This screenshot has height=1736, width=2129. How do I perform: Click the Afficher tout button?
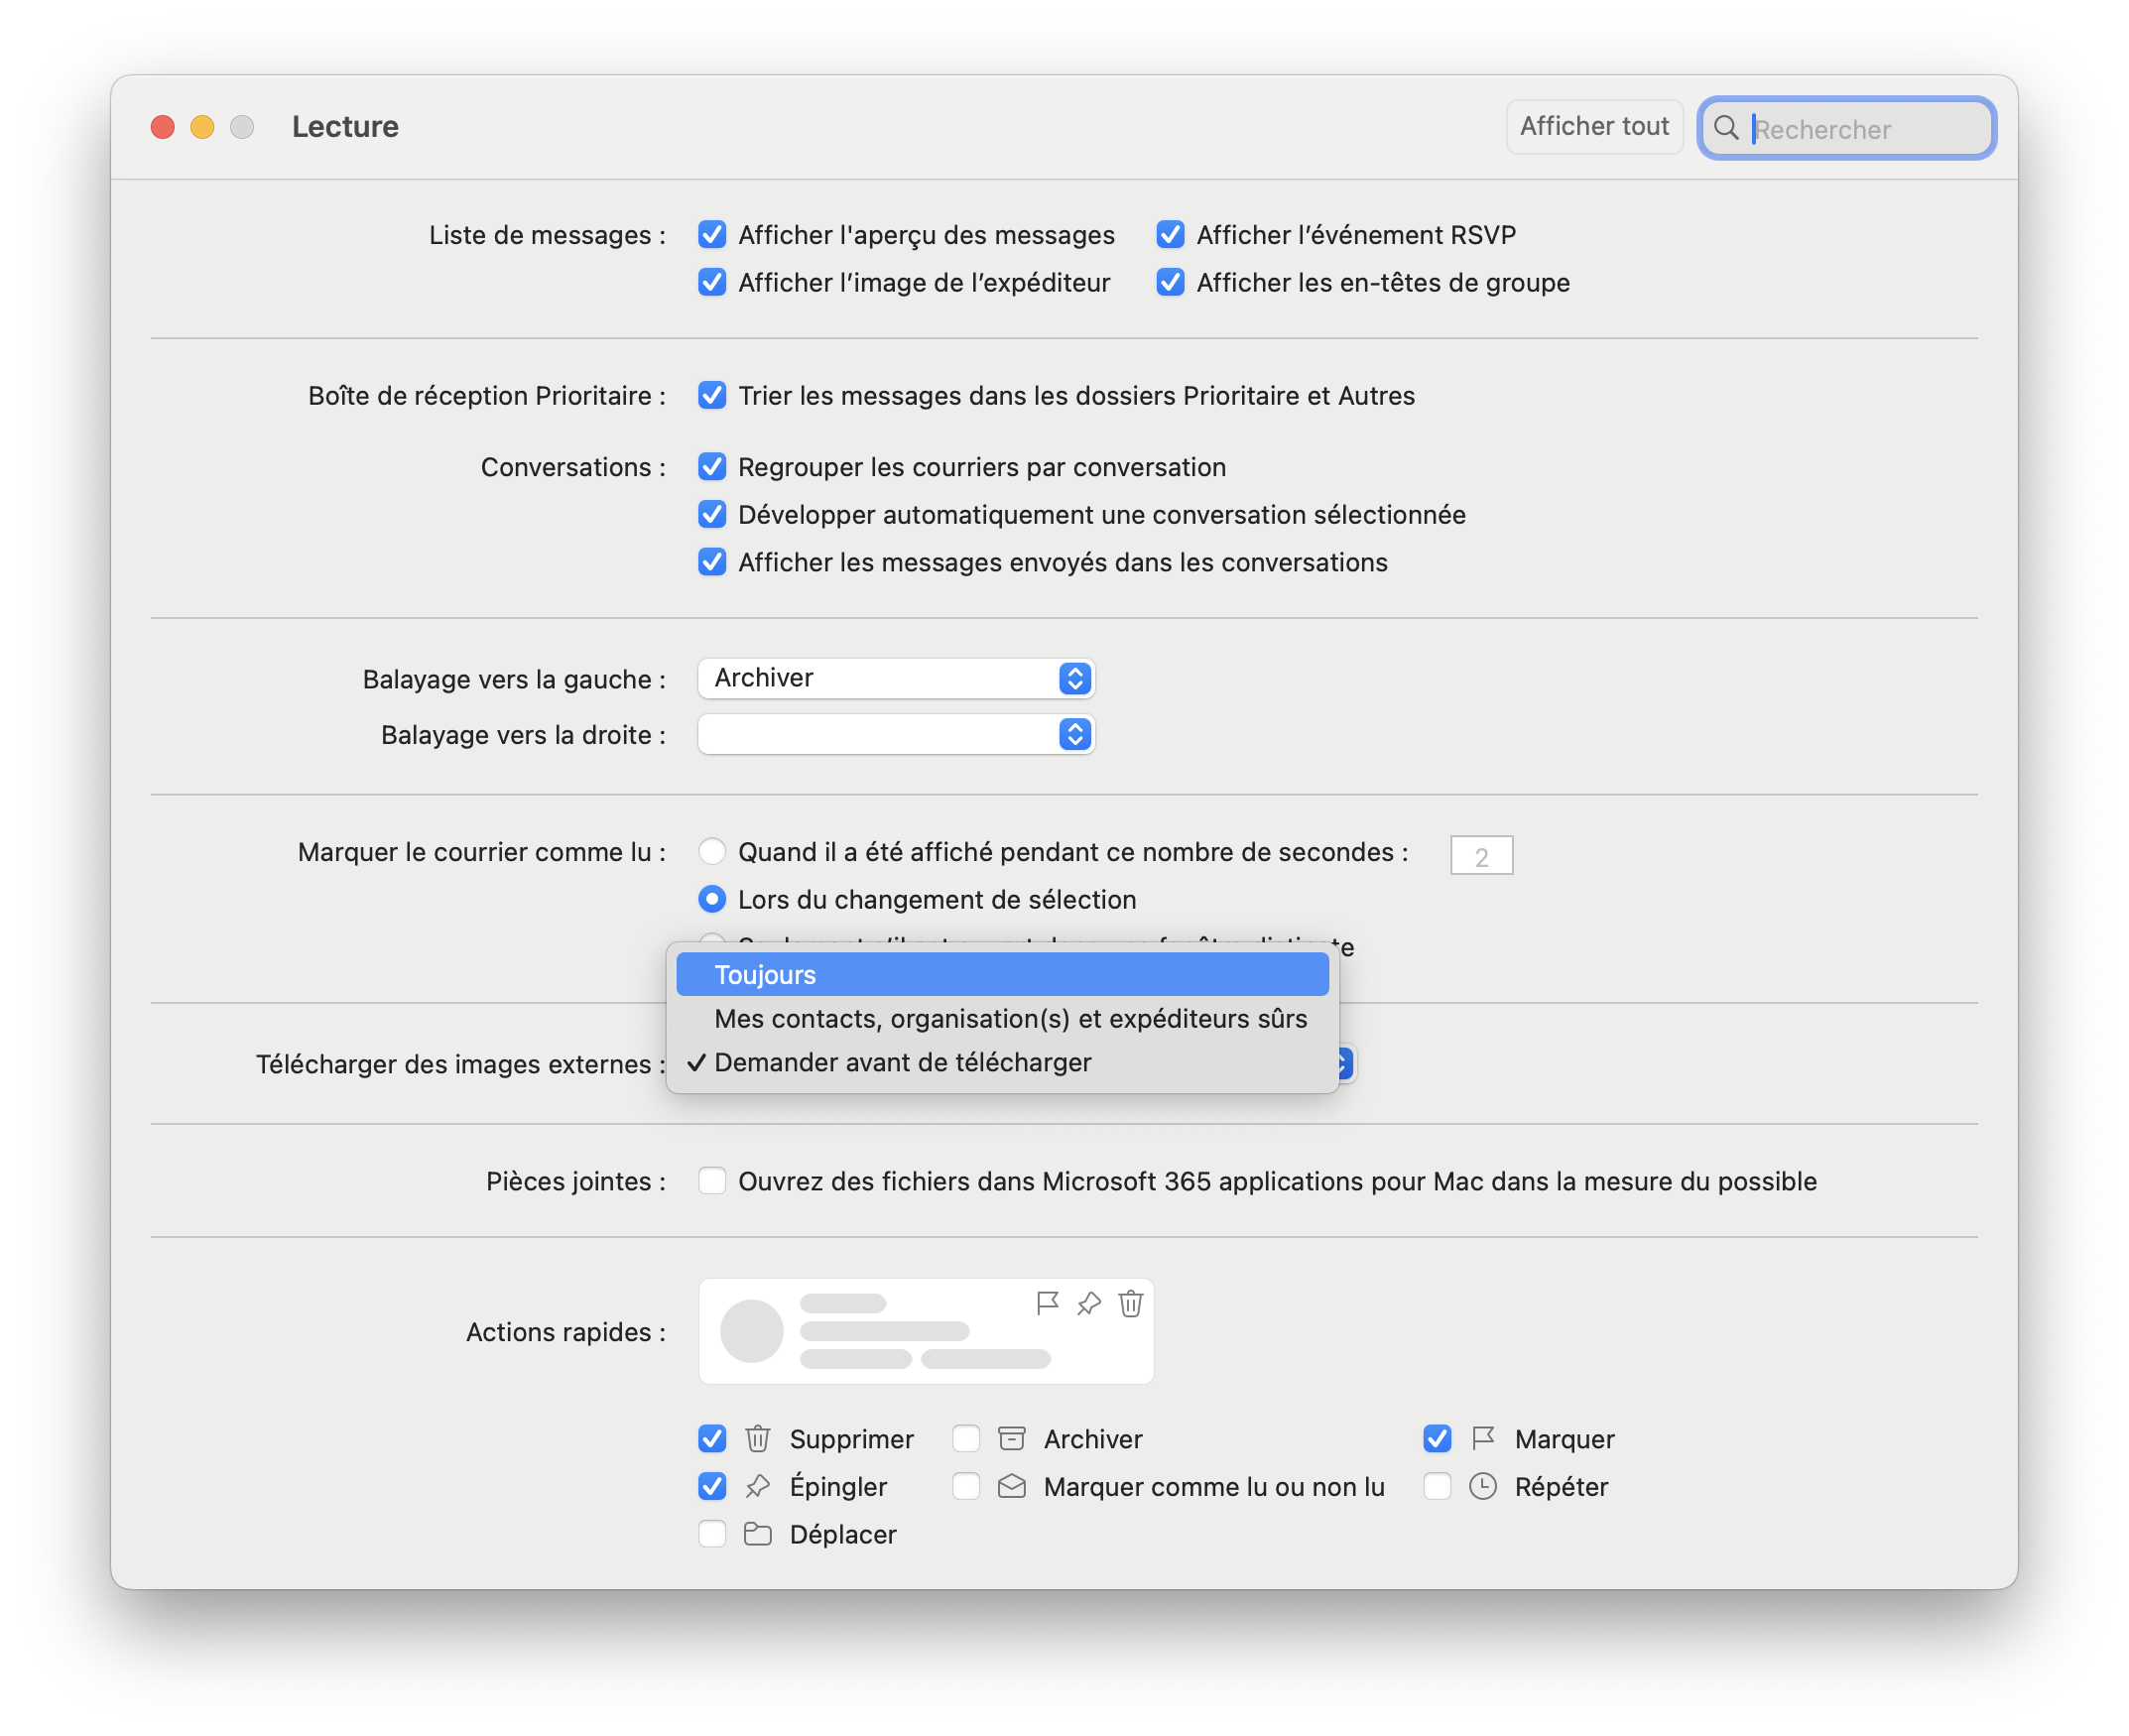click(x=1593, y=127)
